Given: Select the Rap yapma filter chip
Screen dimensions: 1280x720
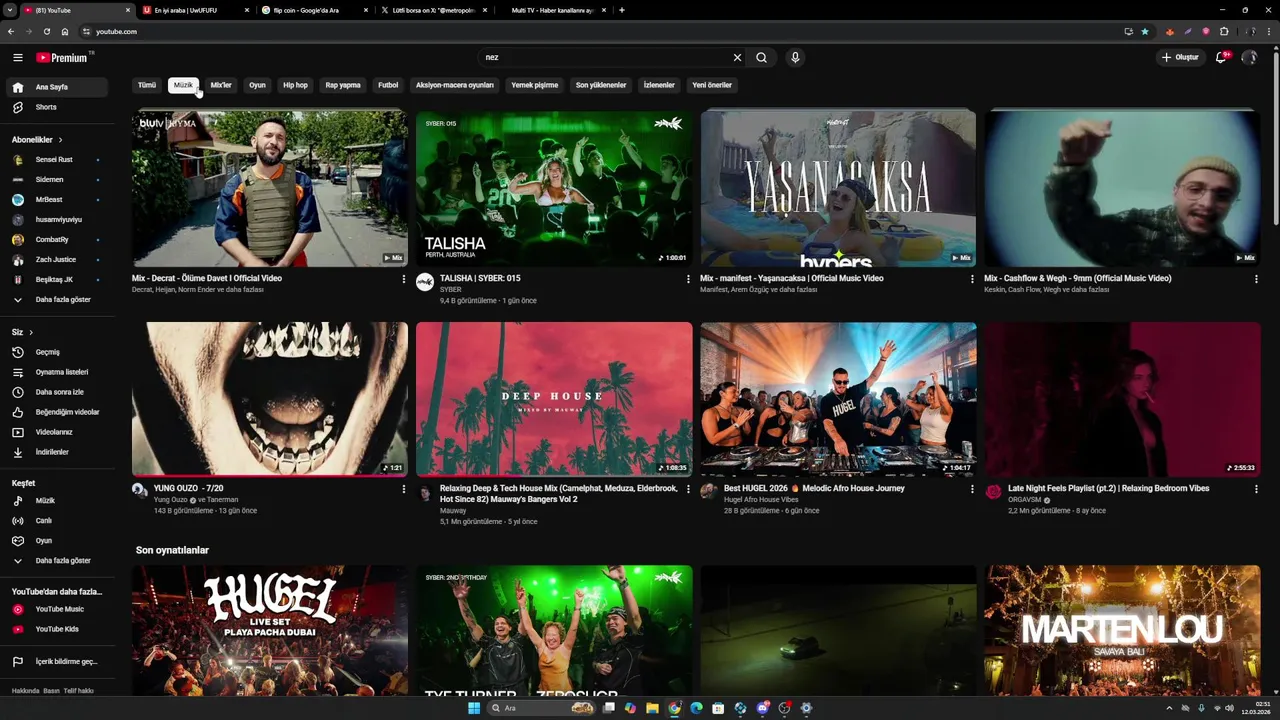Looking at the screenshot, I should pos(343,85).
